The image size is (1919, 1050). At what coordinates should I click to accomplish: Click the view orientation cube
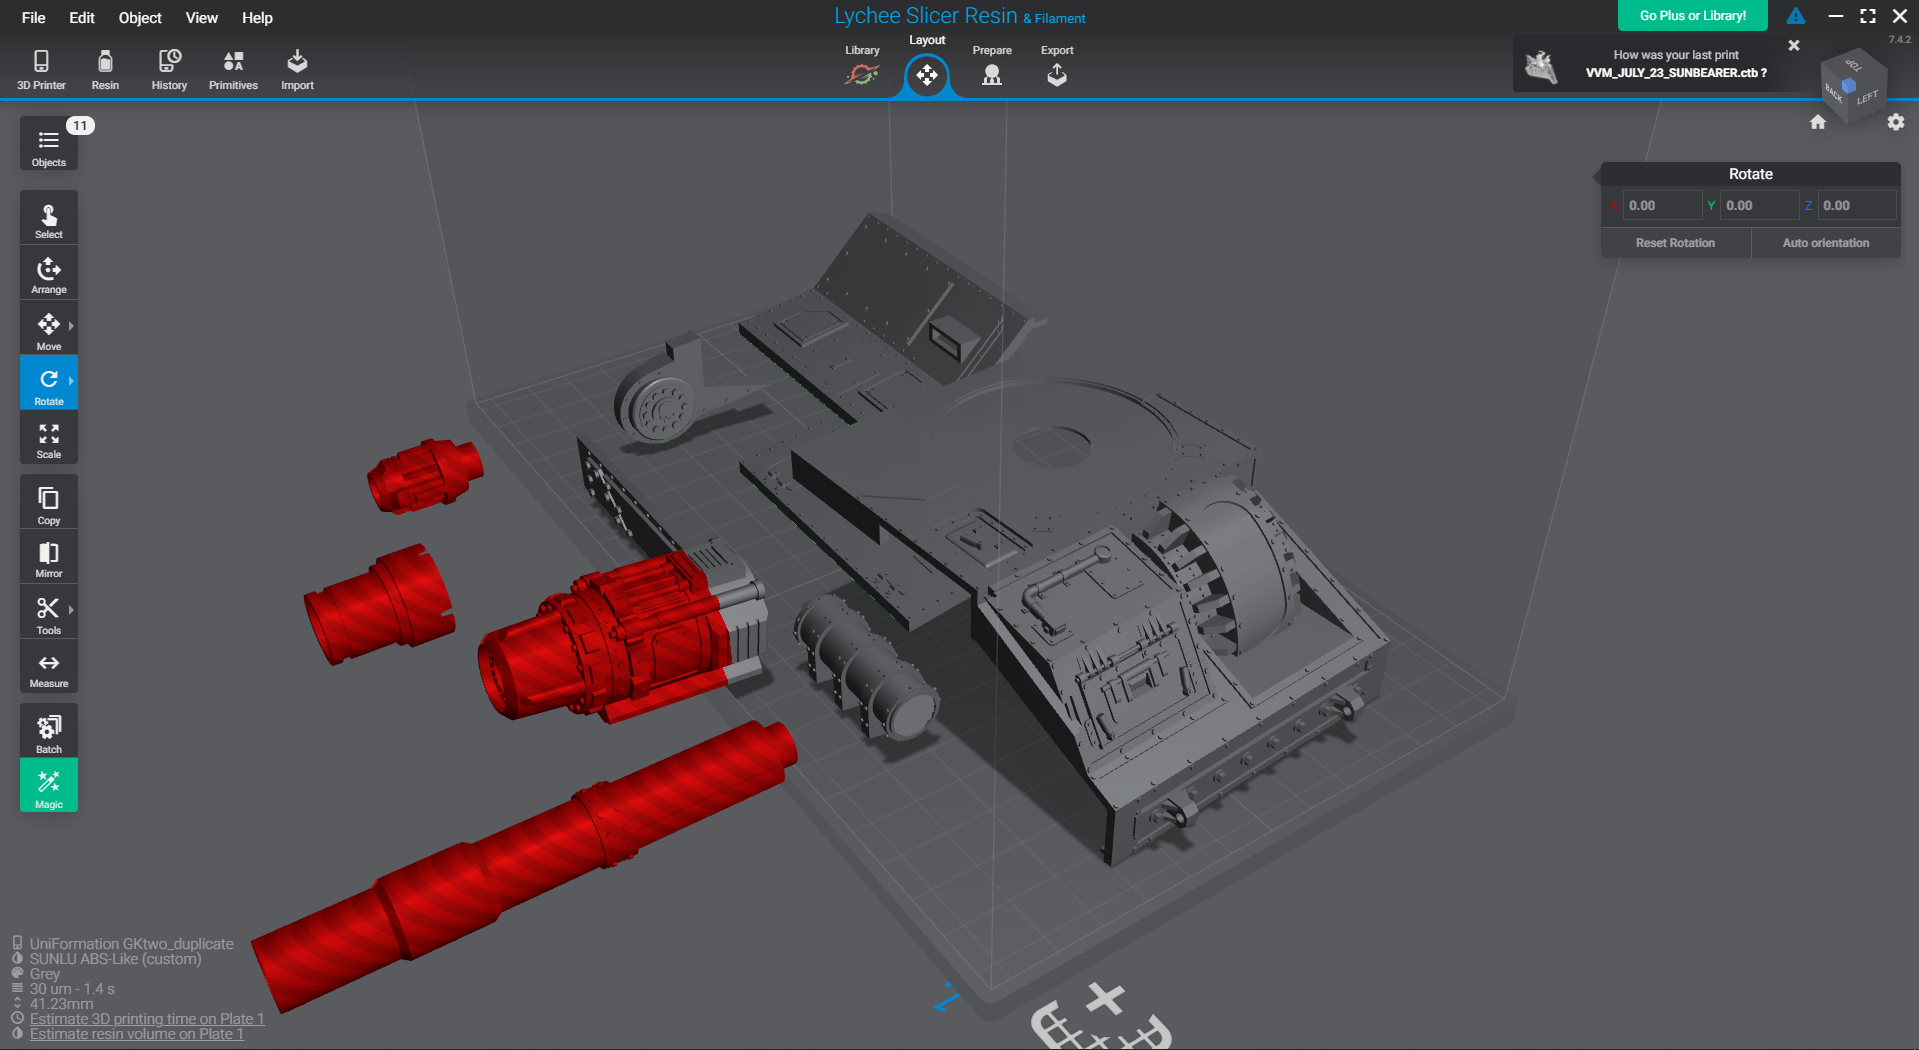[1853, 87]
